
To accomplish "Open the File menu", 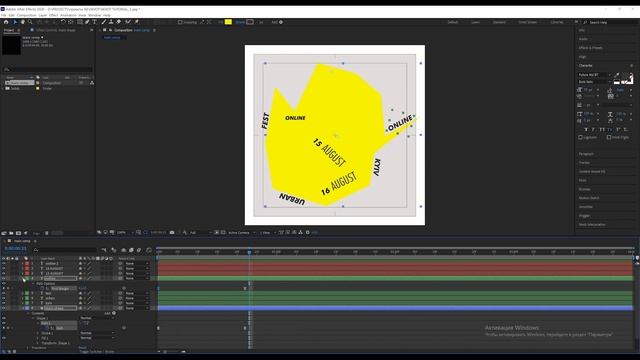I will (x=4, y=15).
